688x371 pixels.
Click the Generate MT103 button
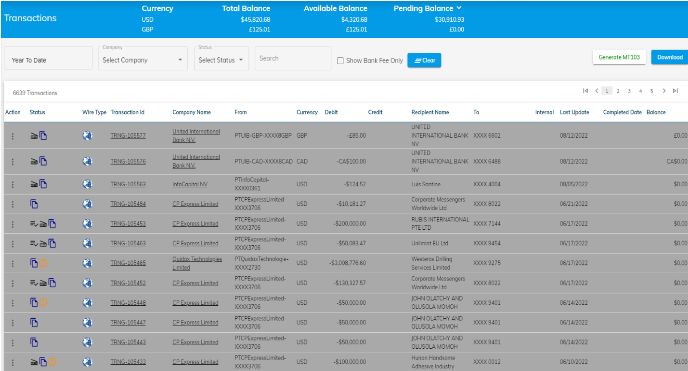619,57
